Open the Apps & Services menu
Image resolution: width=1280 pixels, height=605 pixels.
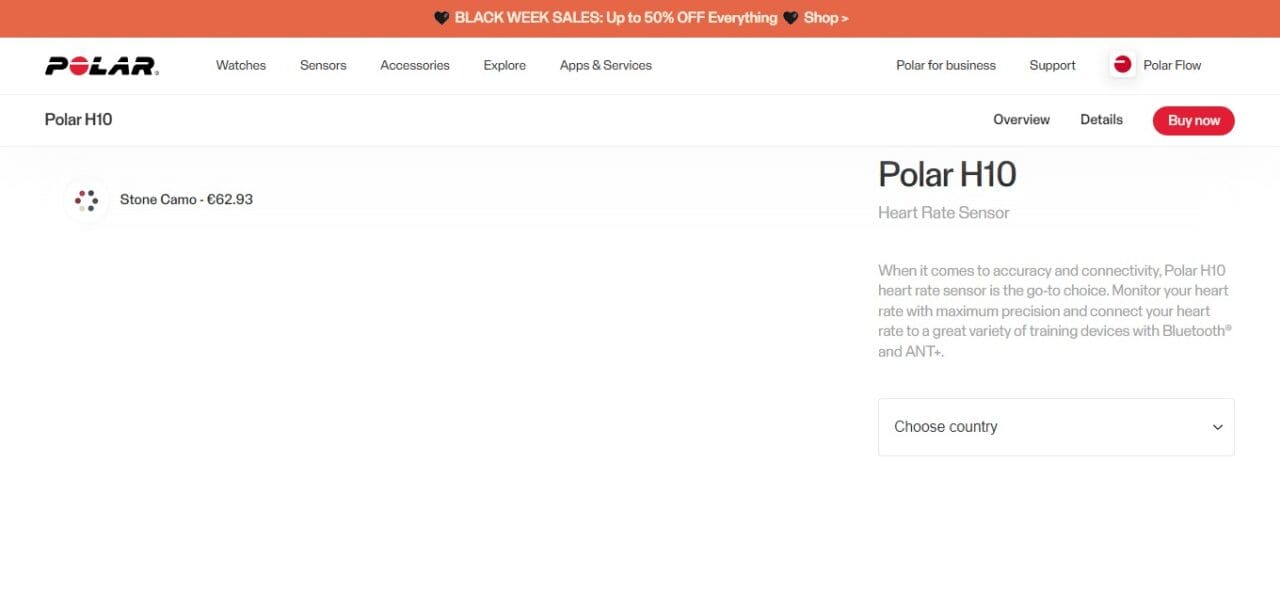(x=606, y=65)
